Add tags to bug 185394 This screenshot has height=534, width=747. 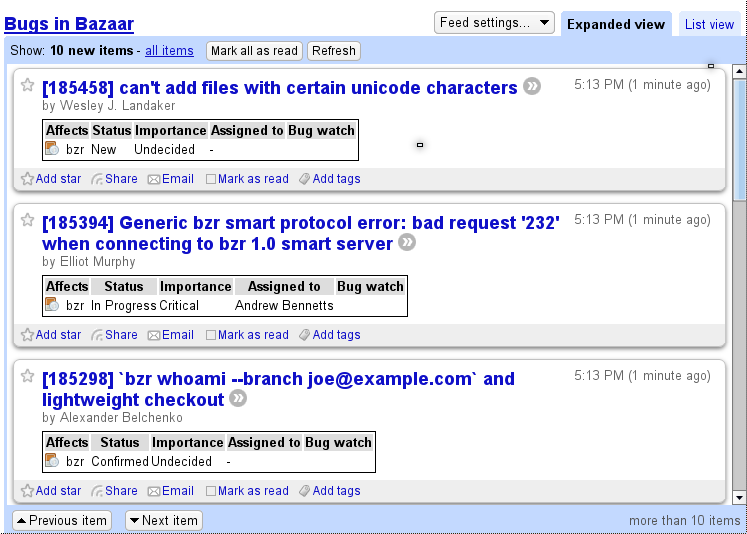330,335
